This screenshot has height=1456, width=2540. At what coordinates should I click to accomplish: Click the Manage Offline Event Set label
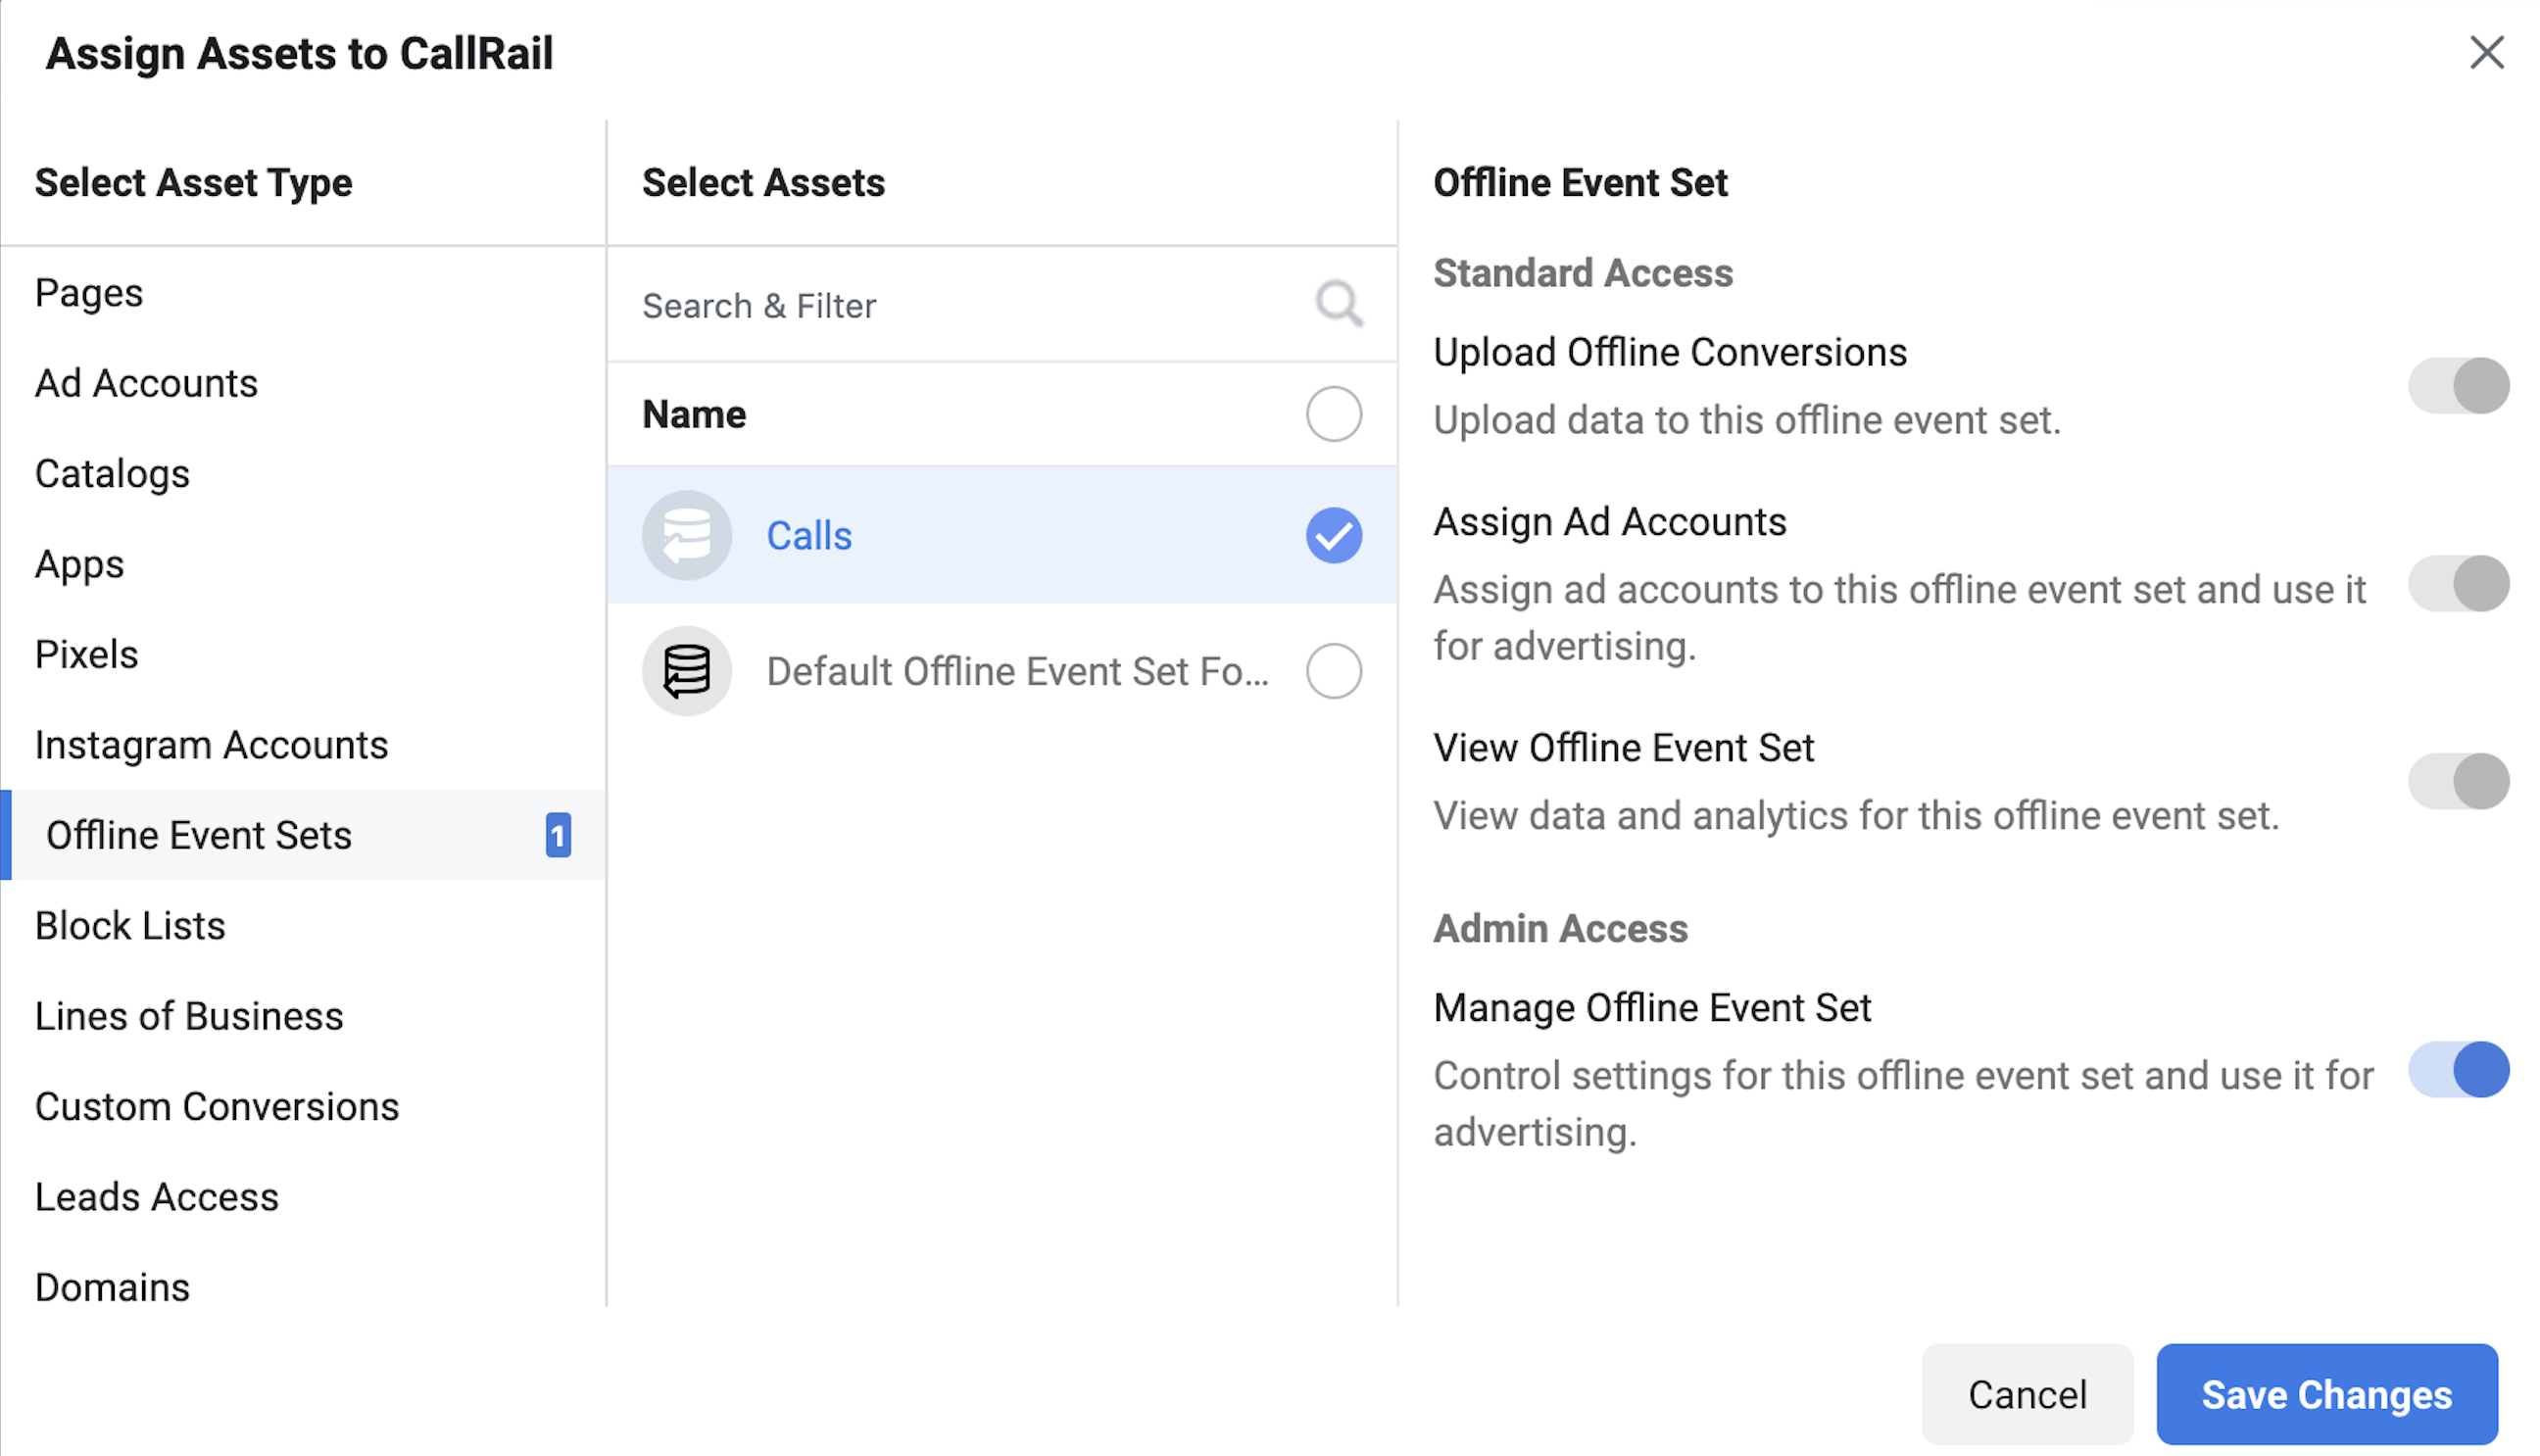pyautogui.click(x=1652, y=1007)
